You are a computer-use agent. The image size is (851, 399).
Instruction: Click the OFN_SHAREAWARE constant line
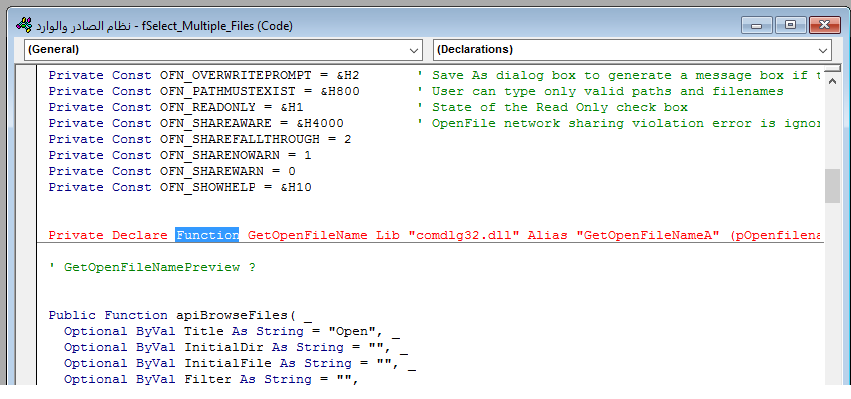click(196, 123)
